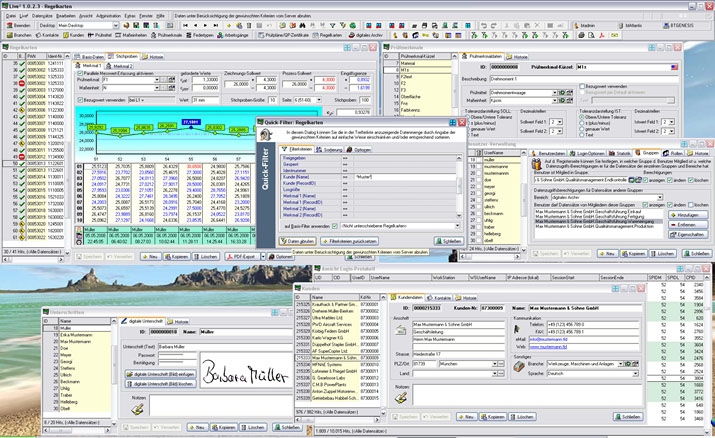The image size is (715, 438).
Task: Open the Prüfmittel module from the toolbar
Action: tap(100, 35)
